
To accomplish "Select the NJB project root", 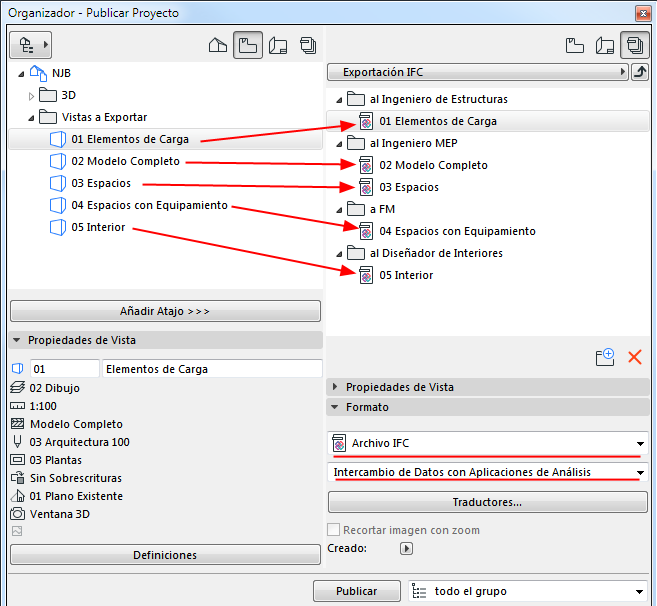I will [x=50, y=73].
